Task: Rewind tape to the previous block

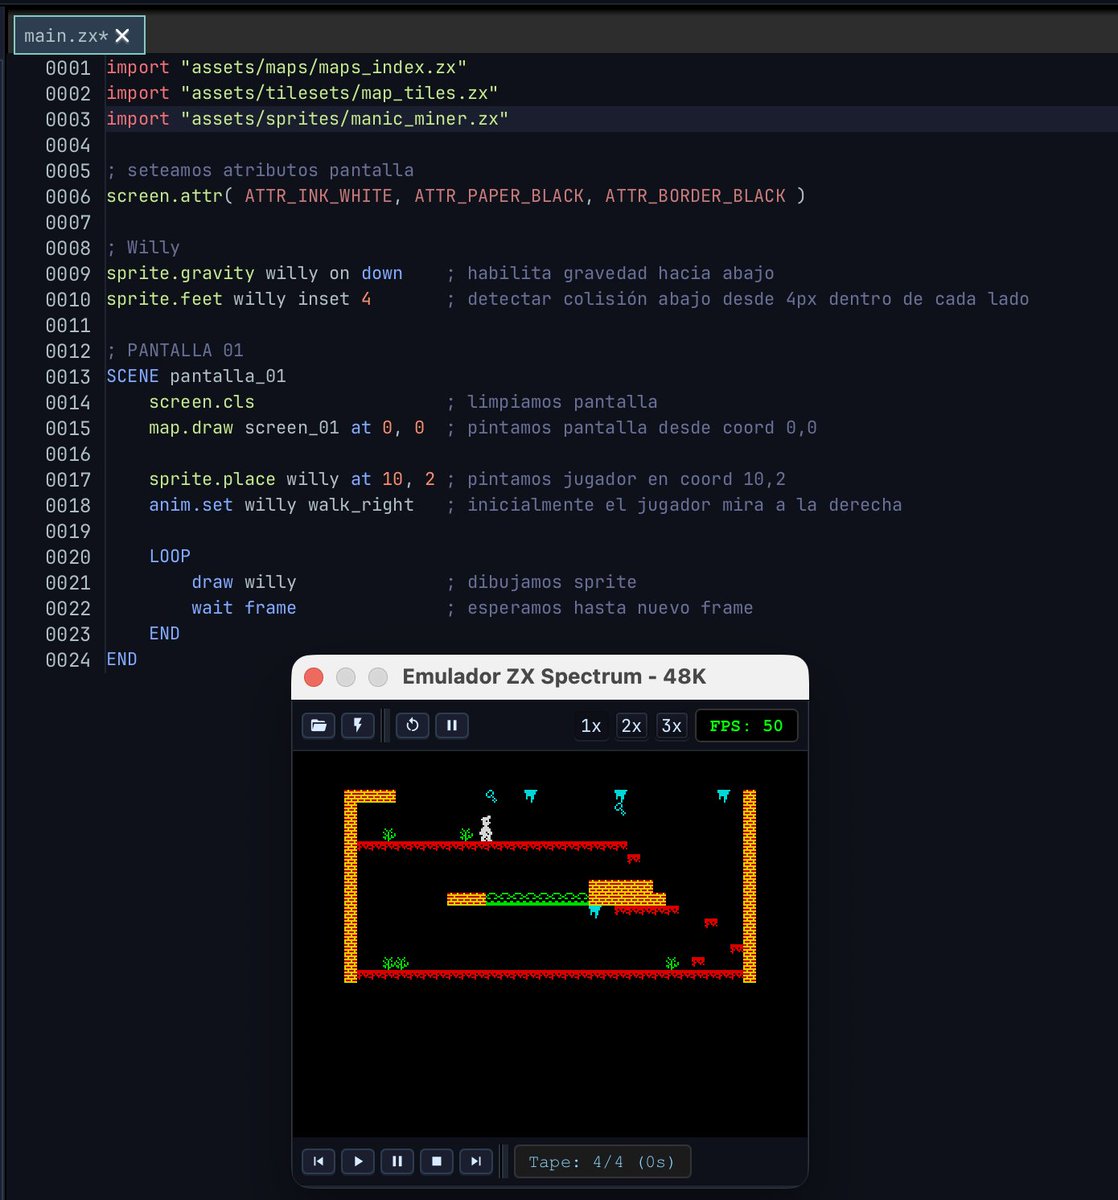Action: click(318, 1161)
